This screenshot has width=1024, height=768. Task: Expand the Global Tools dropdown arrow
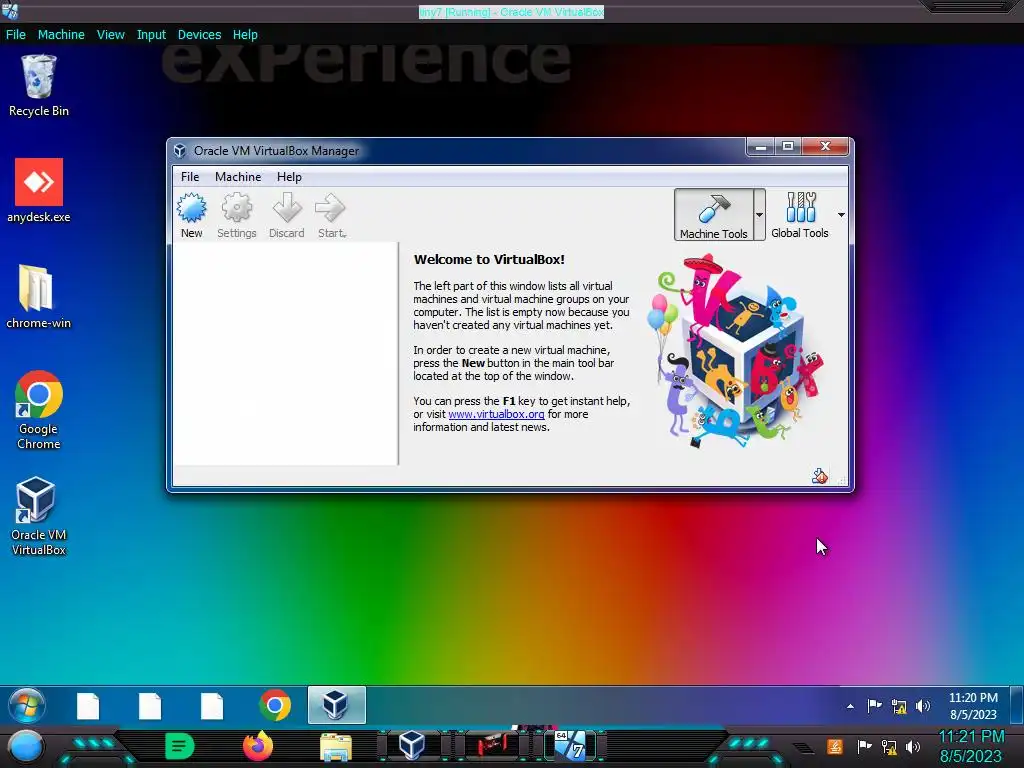tap(841, 215)
